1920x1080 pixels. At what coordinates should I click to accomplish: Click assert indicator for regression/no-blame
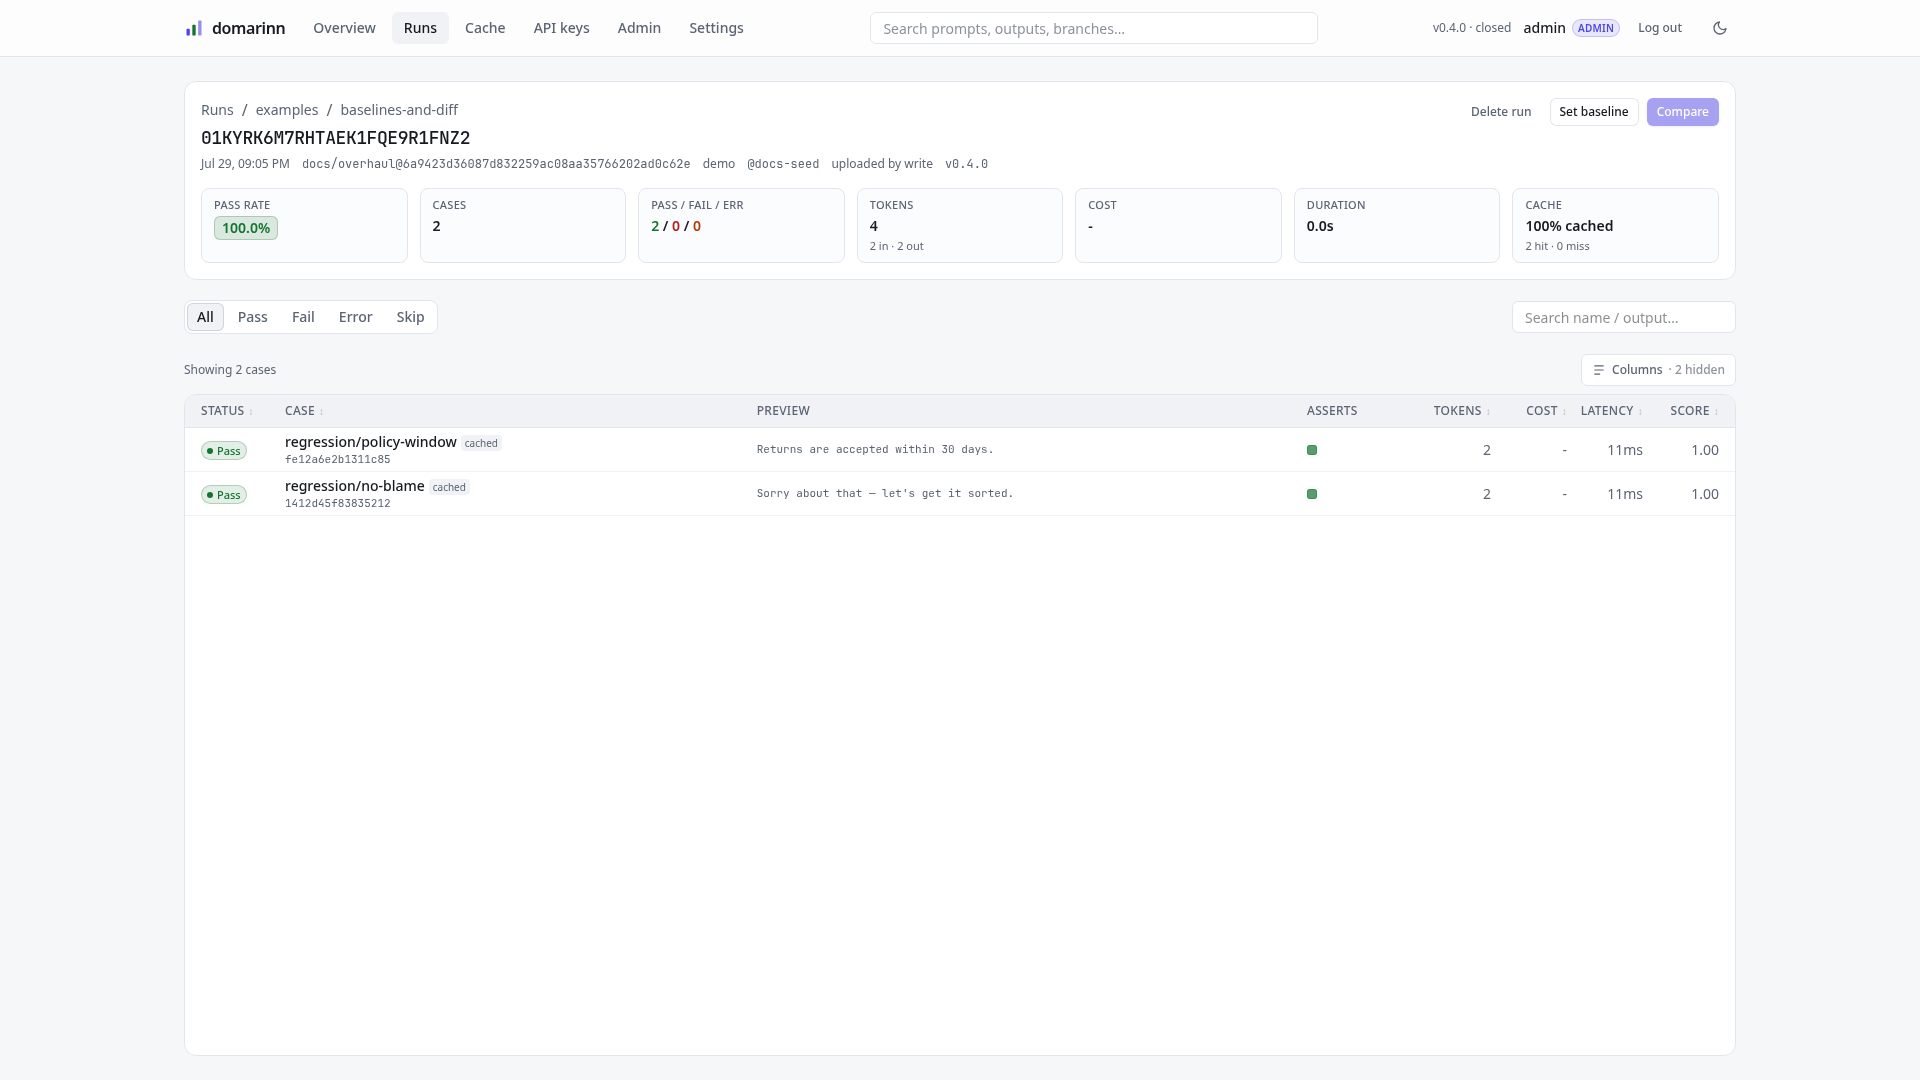(1312, 494)
